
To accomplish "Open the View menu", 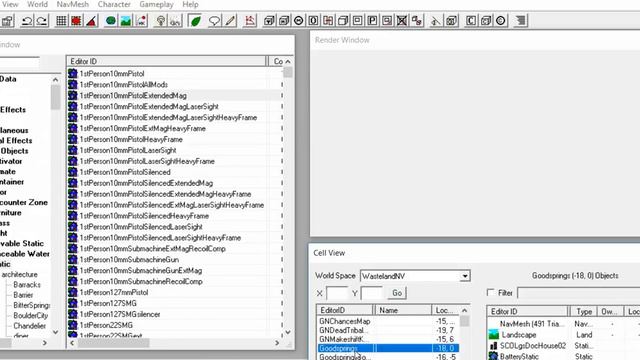I will point(10,4).
